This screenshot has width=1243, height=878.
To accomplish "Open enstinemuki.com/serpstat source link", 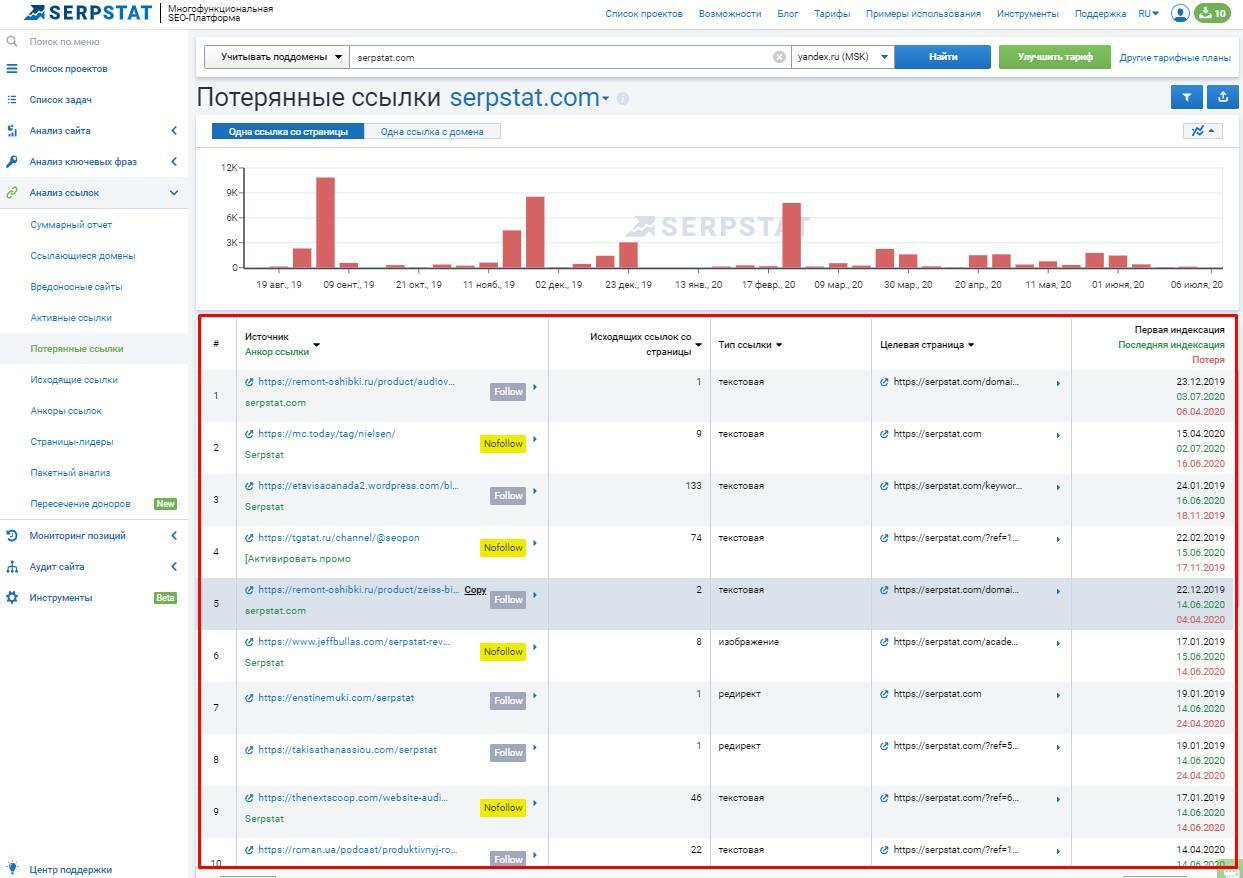I will tap(336, 698).
